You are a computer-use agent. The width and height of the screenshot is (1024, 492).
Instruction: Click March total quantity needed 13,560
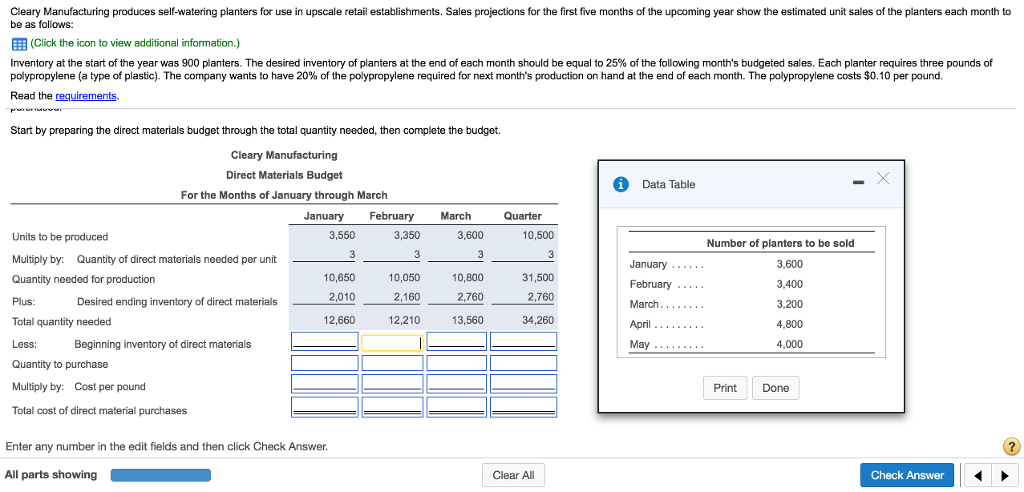pyautogui.click(x=468, y=320)
